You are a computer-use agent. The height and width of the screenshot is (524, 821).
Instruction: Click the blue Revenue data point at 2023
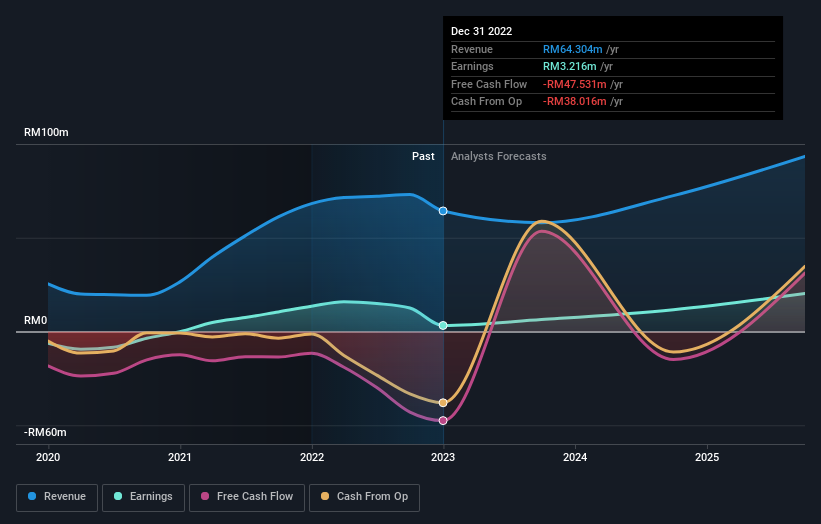(443, 211)
